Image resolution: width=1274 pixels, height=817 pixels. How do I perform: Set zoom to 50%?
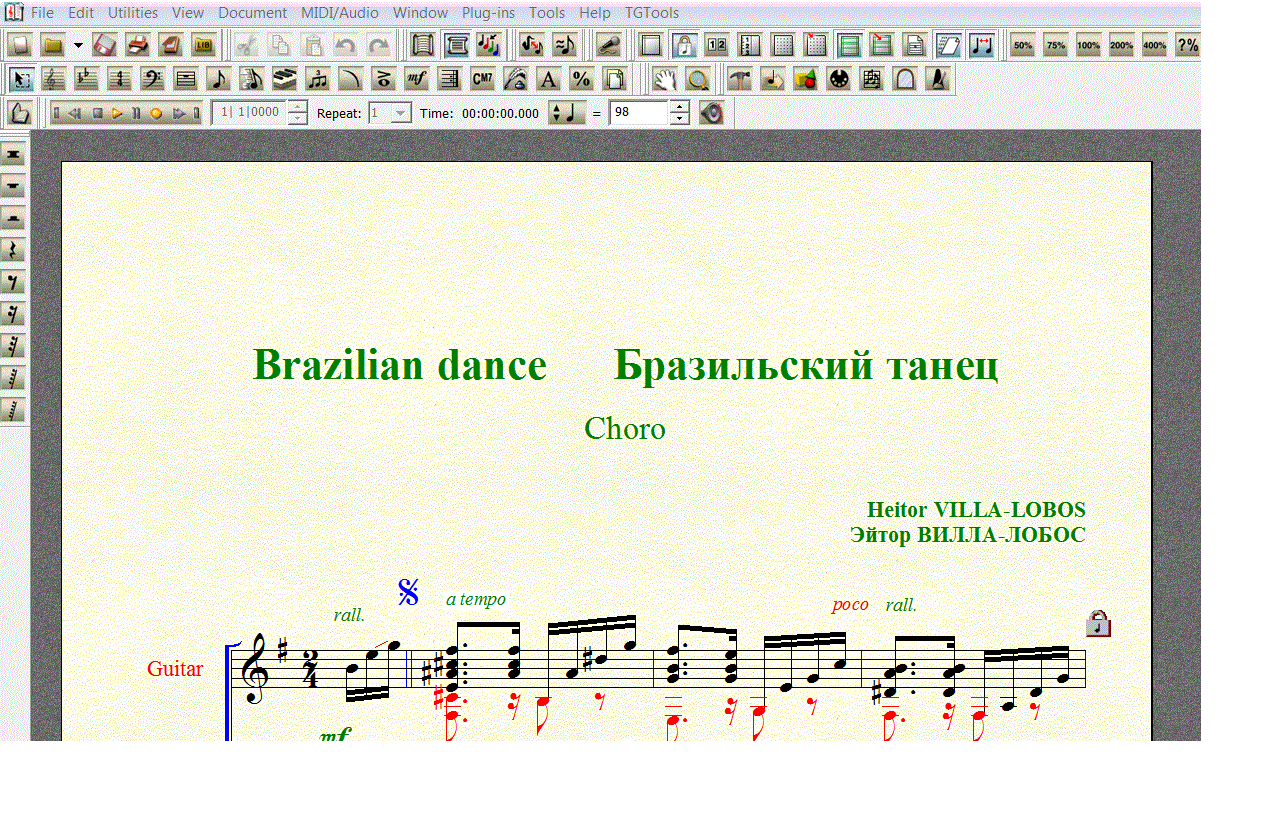(1022, 45)
